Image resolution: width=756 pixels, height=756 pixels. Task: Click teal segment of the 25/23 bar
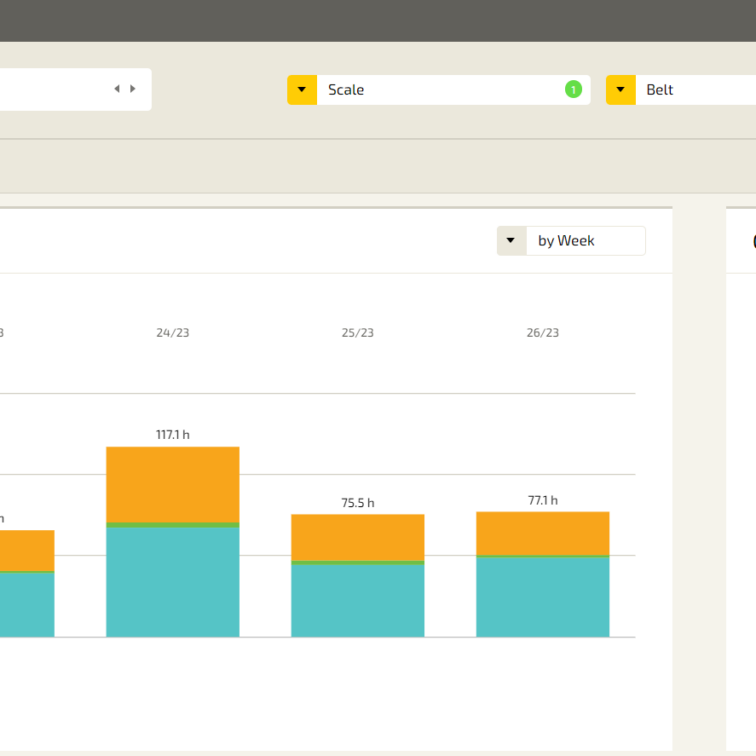coord(358,601)
